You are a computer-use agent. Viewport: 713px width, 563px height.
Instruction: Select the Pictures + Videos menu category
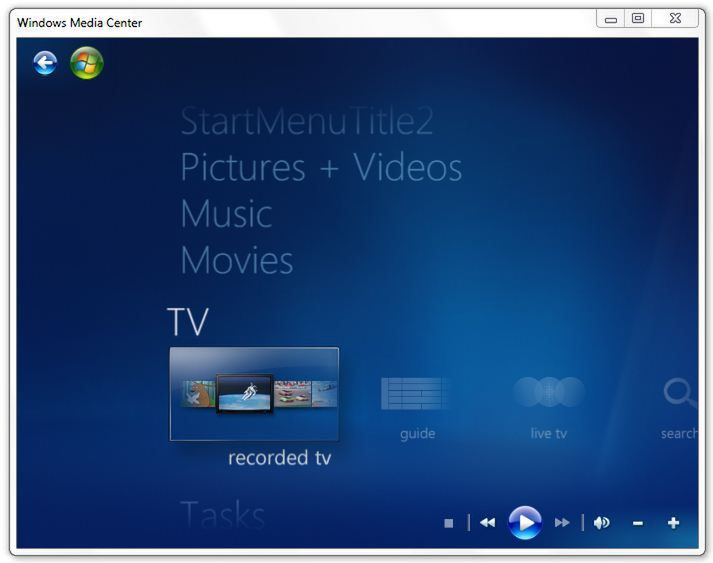click(x=321, y=167)
